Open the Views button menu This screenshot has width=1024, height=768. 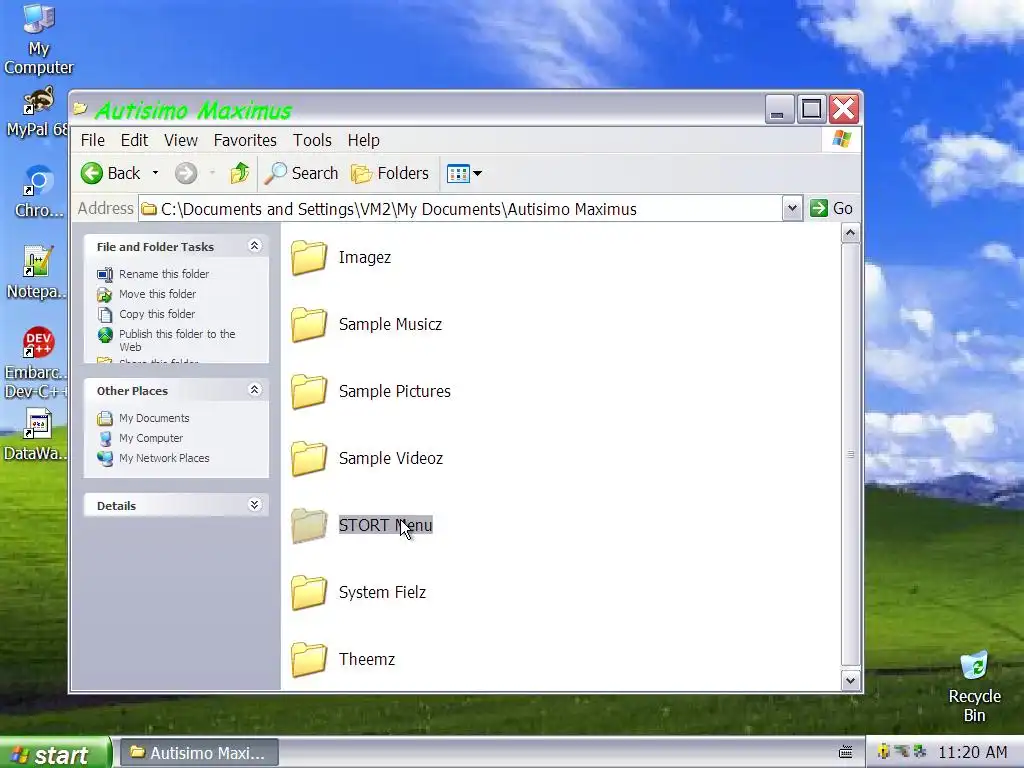pyautogui.click(x=464, y=173)
